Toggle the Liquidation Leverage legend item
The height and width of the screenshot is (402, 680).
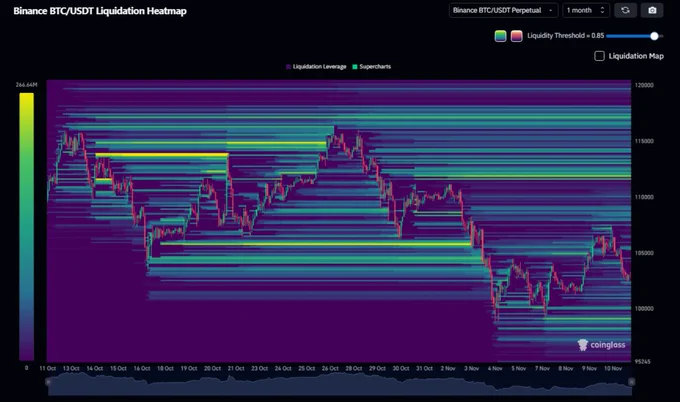click(x=316, y=67)
